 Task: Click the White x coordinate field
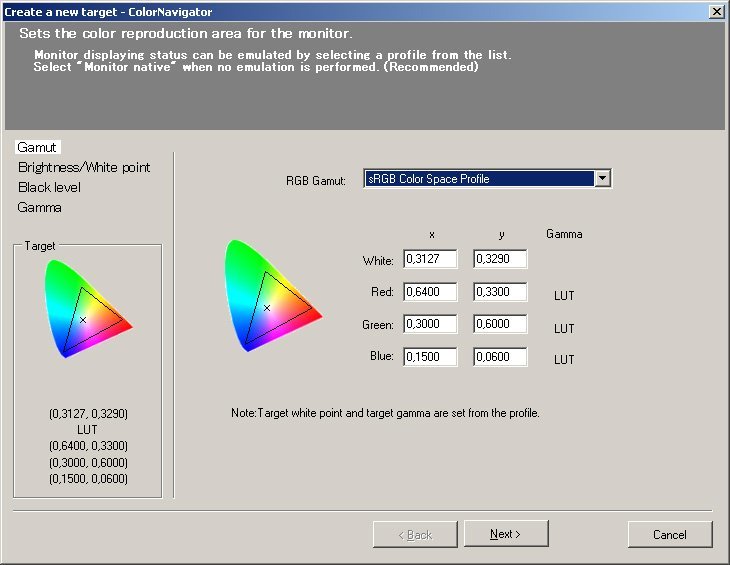click(430, 259)
